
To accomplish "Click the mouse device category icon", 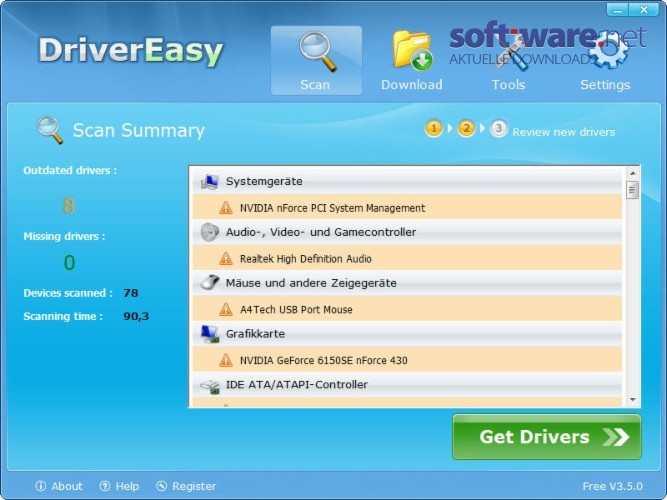I will click(210, 282).
